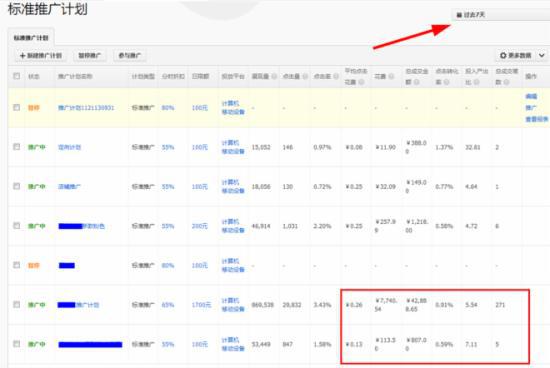Open the plan link in the 1700元 row

coord(78,305)
